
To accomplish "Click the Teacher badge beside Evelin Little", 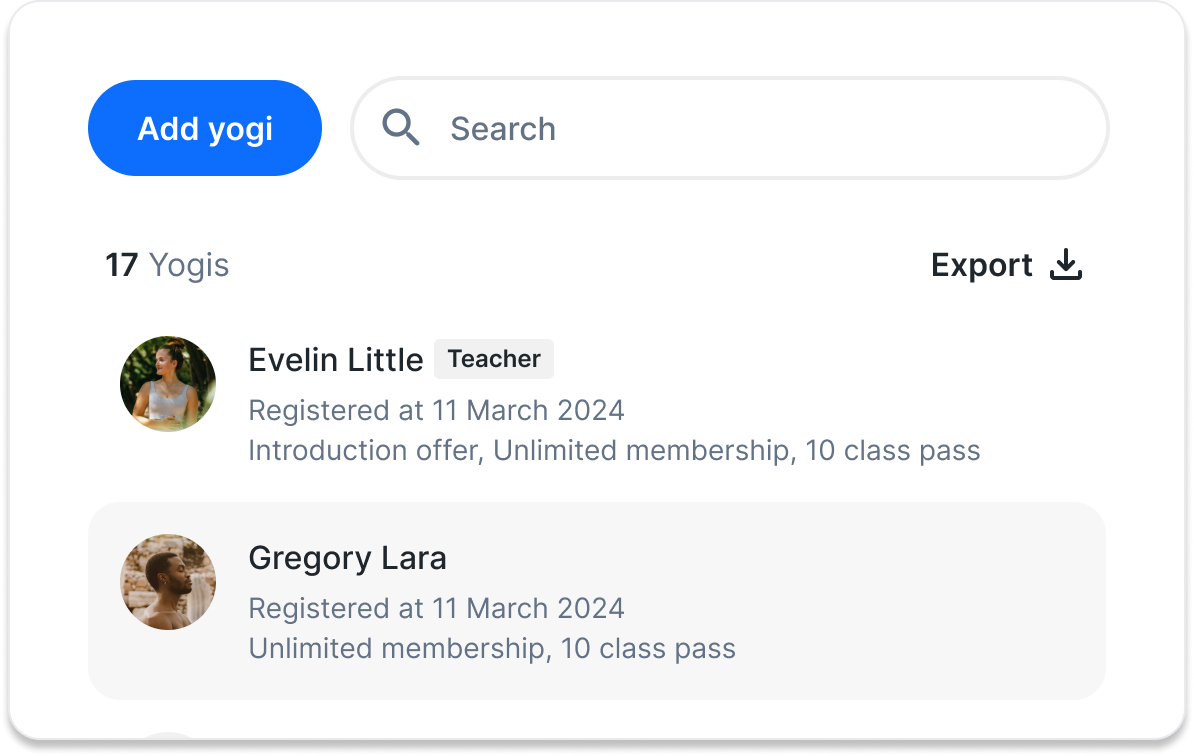I will (x=494, y=359).
